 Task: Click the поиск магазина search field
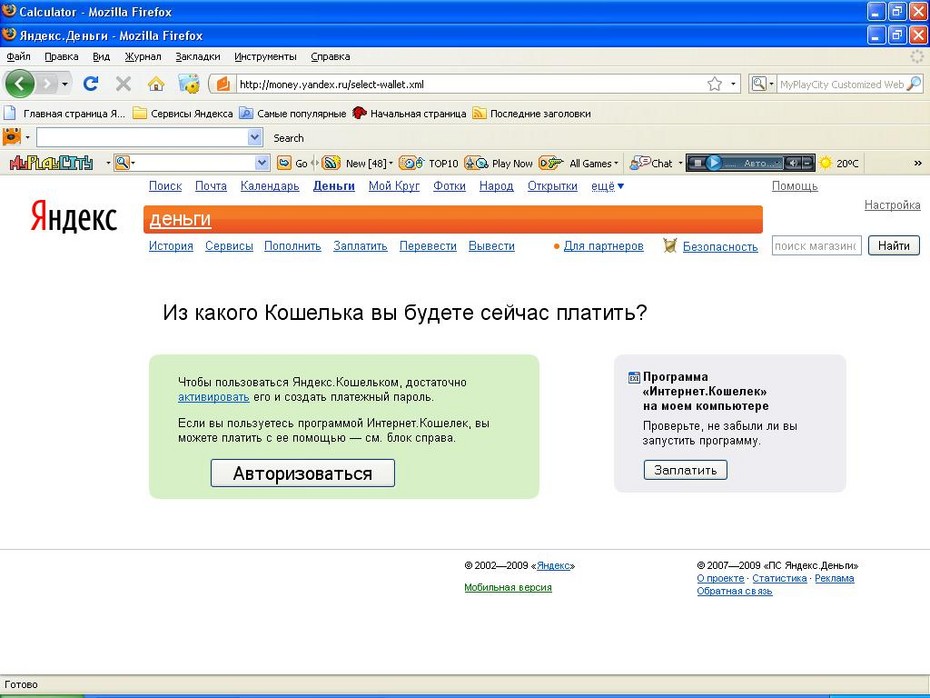point(816,246)
